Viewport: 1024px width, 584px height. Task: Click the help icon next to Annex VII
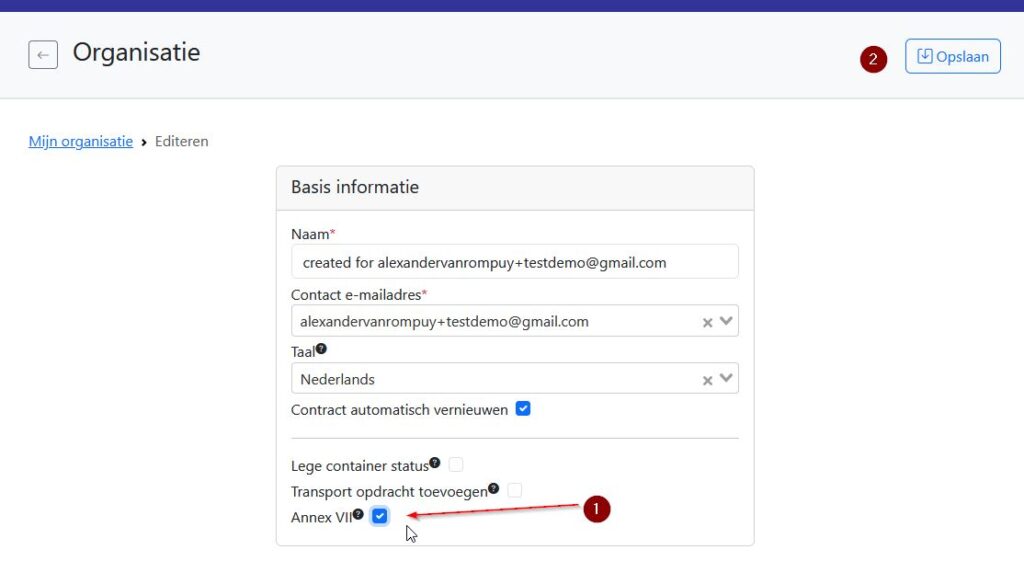pos(358,515)
